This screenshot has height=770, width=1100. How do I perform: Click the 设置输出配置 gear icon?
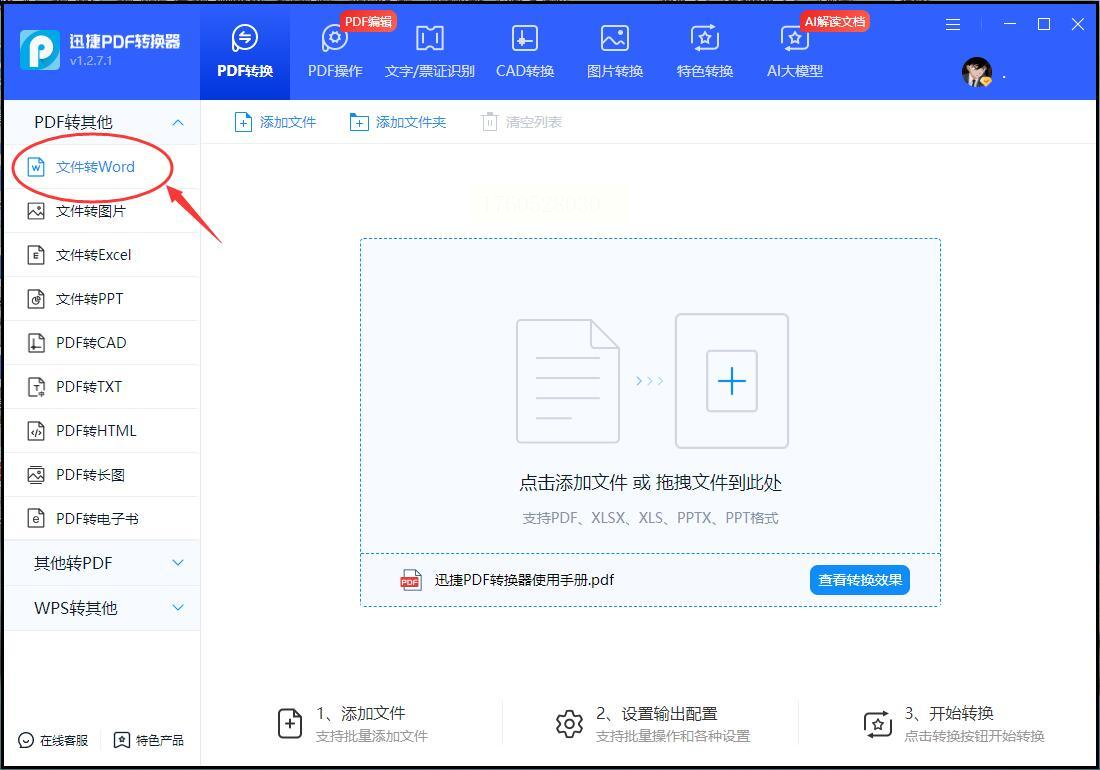coord(569,724)
